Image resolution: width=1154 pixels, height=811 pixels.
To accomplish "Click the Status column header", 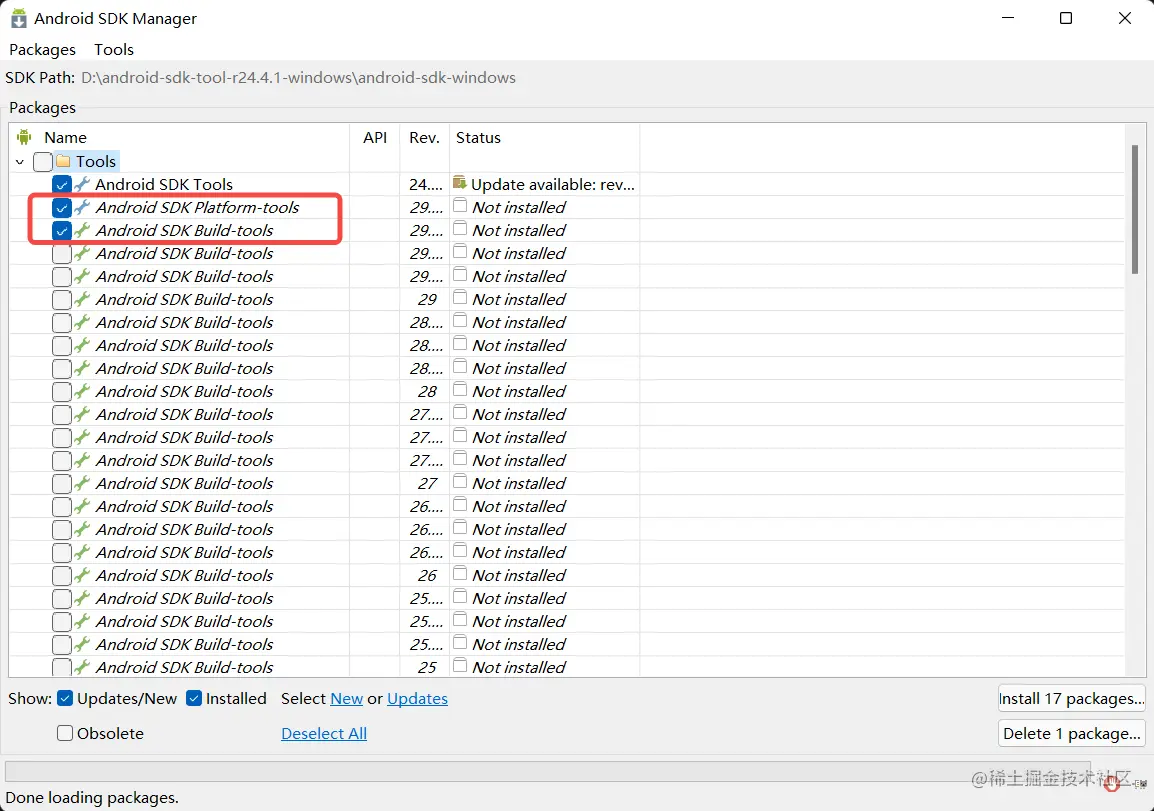I will click(x=545, y=137).
